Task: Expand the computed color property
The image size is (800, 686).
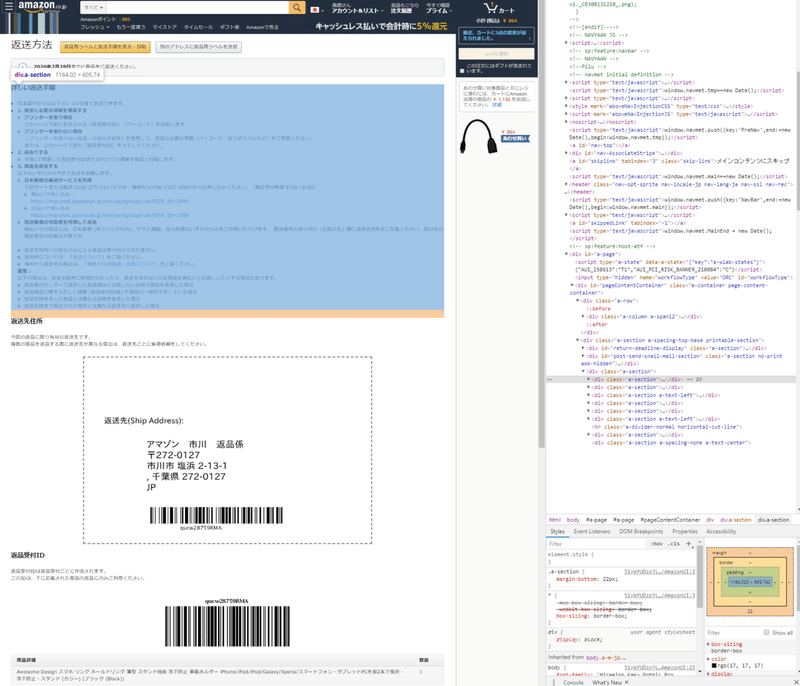Action: pos(708,659)
